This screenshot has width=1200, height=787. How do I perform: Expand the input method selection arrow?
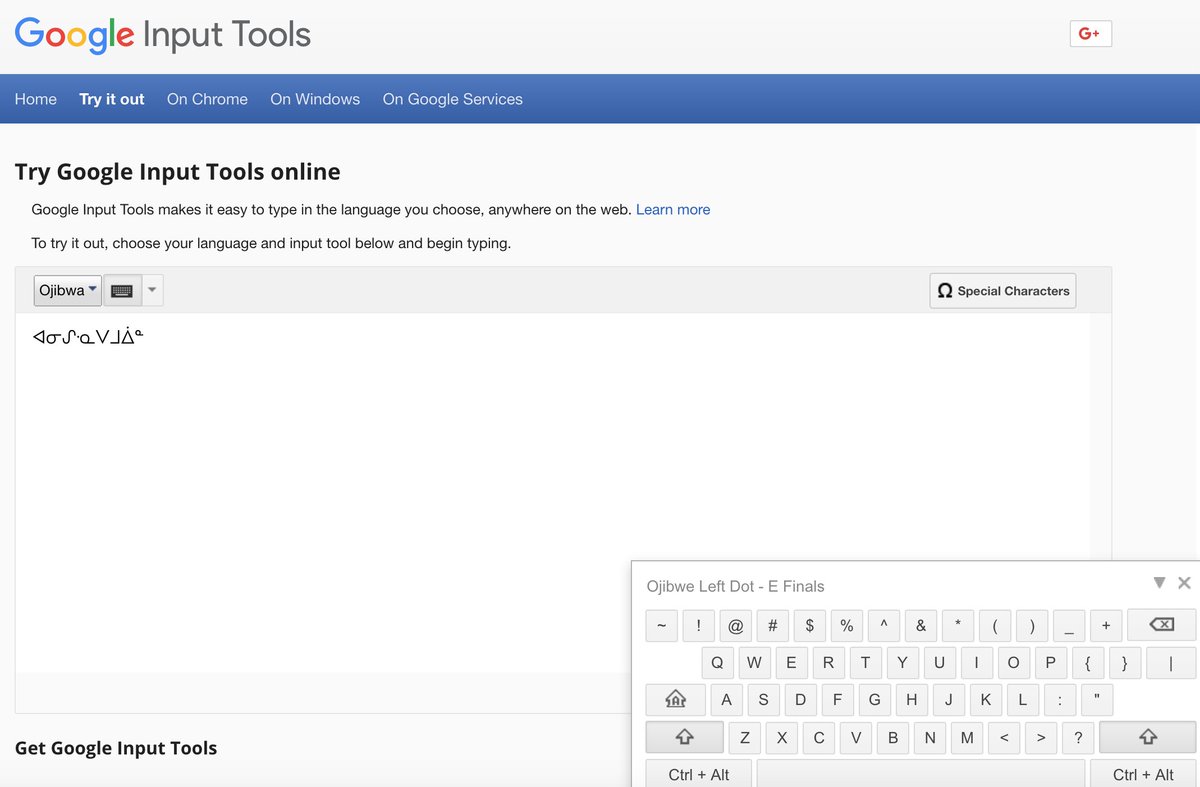click(151, 290)
